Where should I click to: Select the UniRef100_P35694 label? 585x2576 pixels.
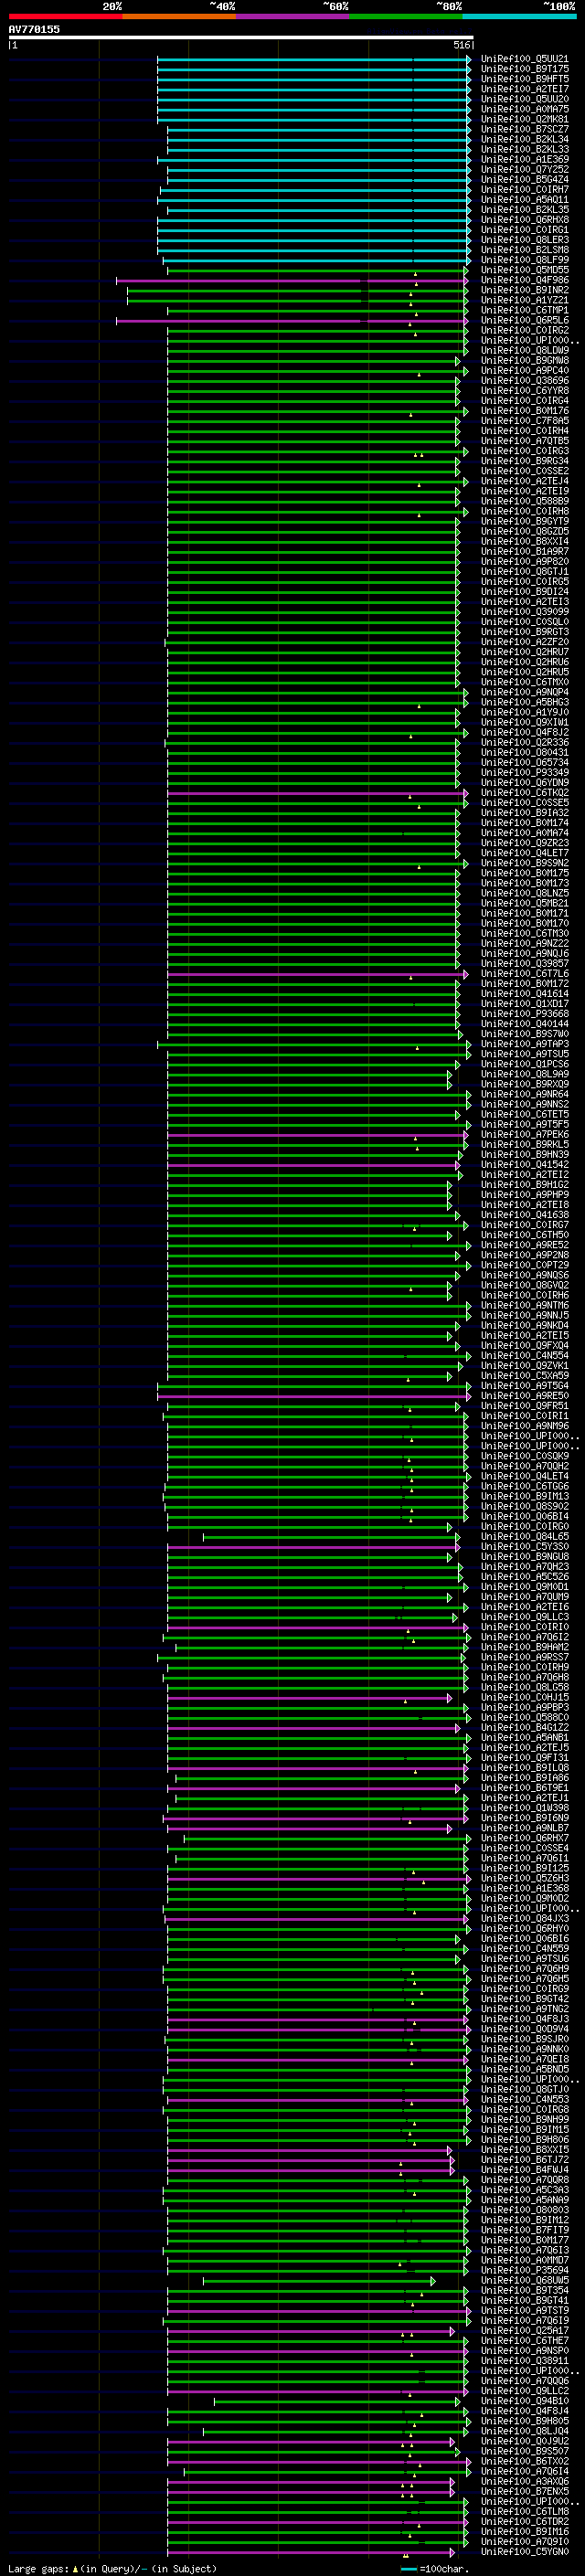click(525, 2269)
